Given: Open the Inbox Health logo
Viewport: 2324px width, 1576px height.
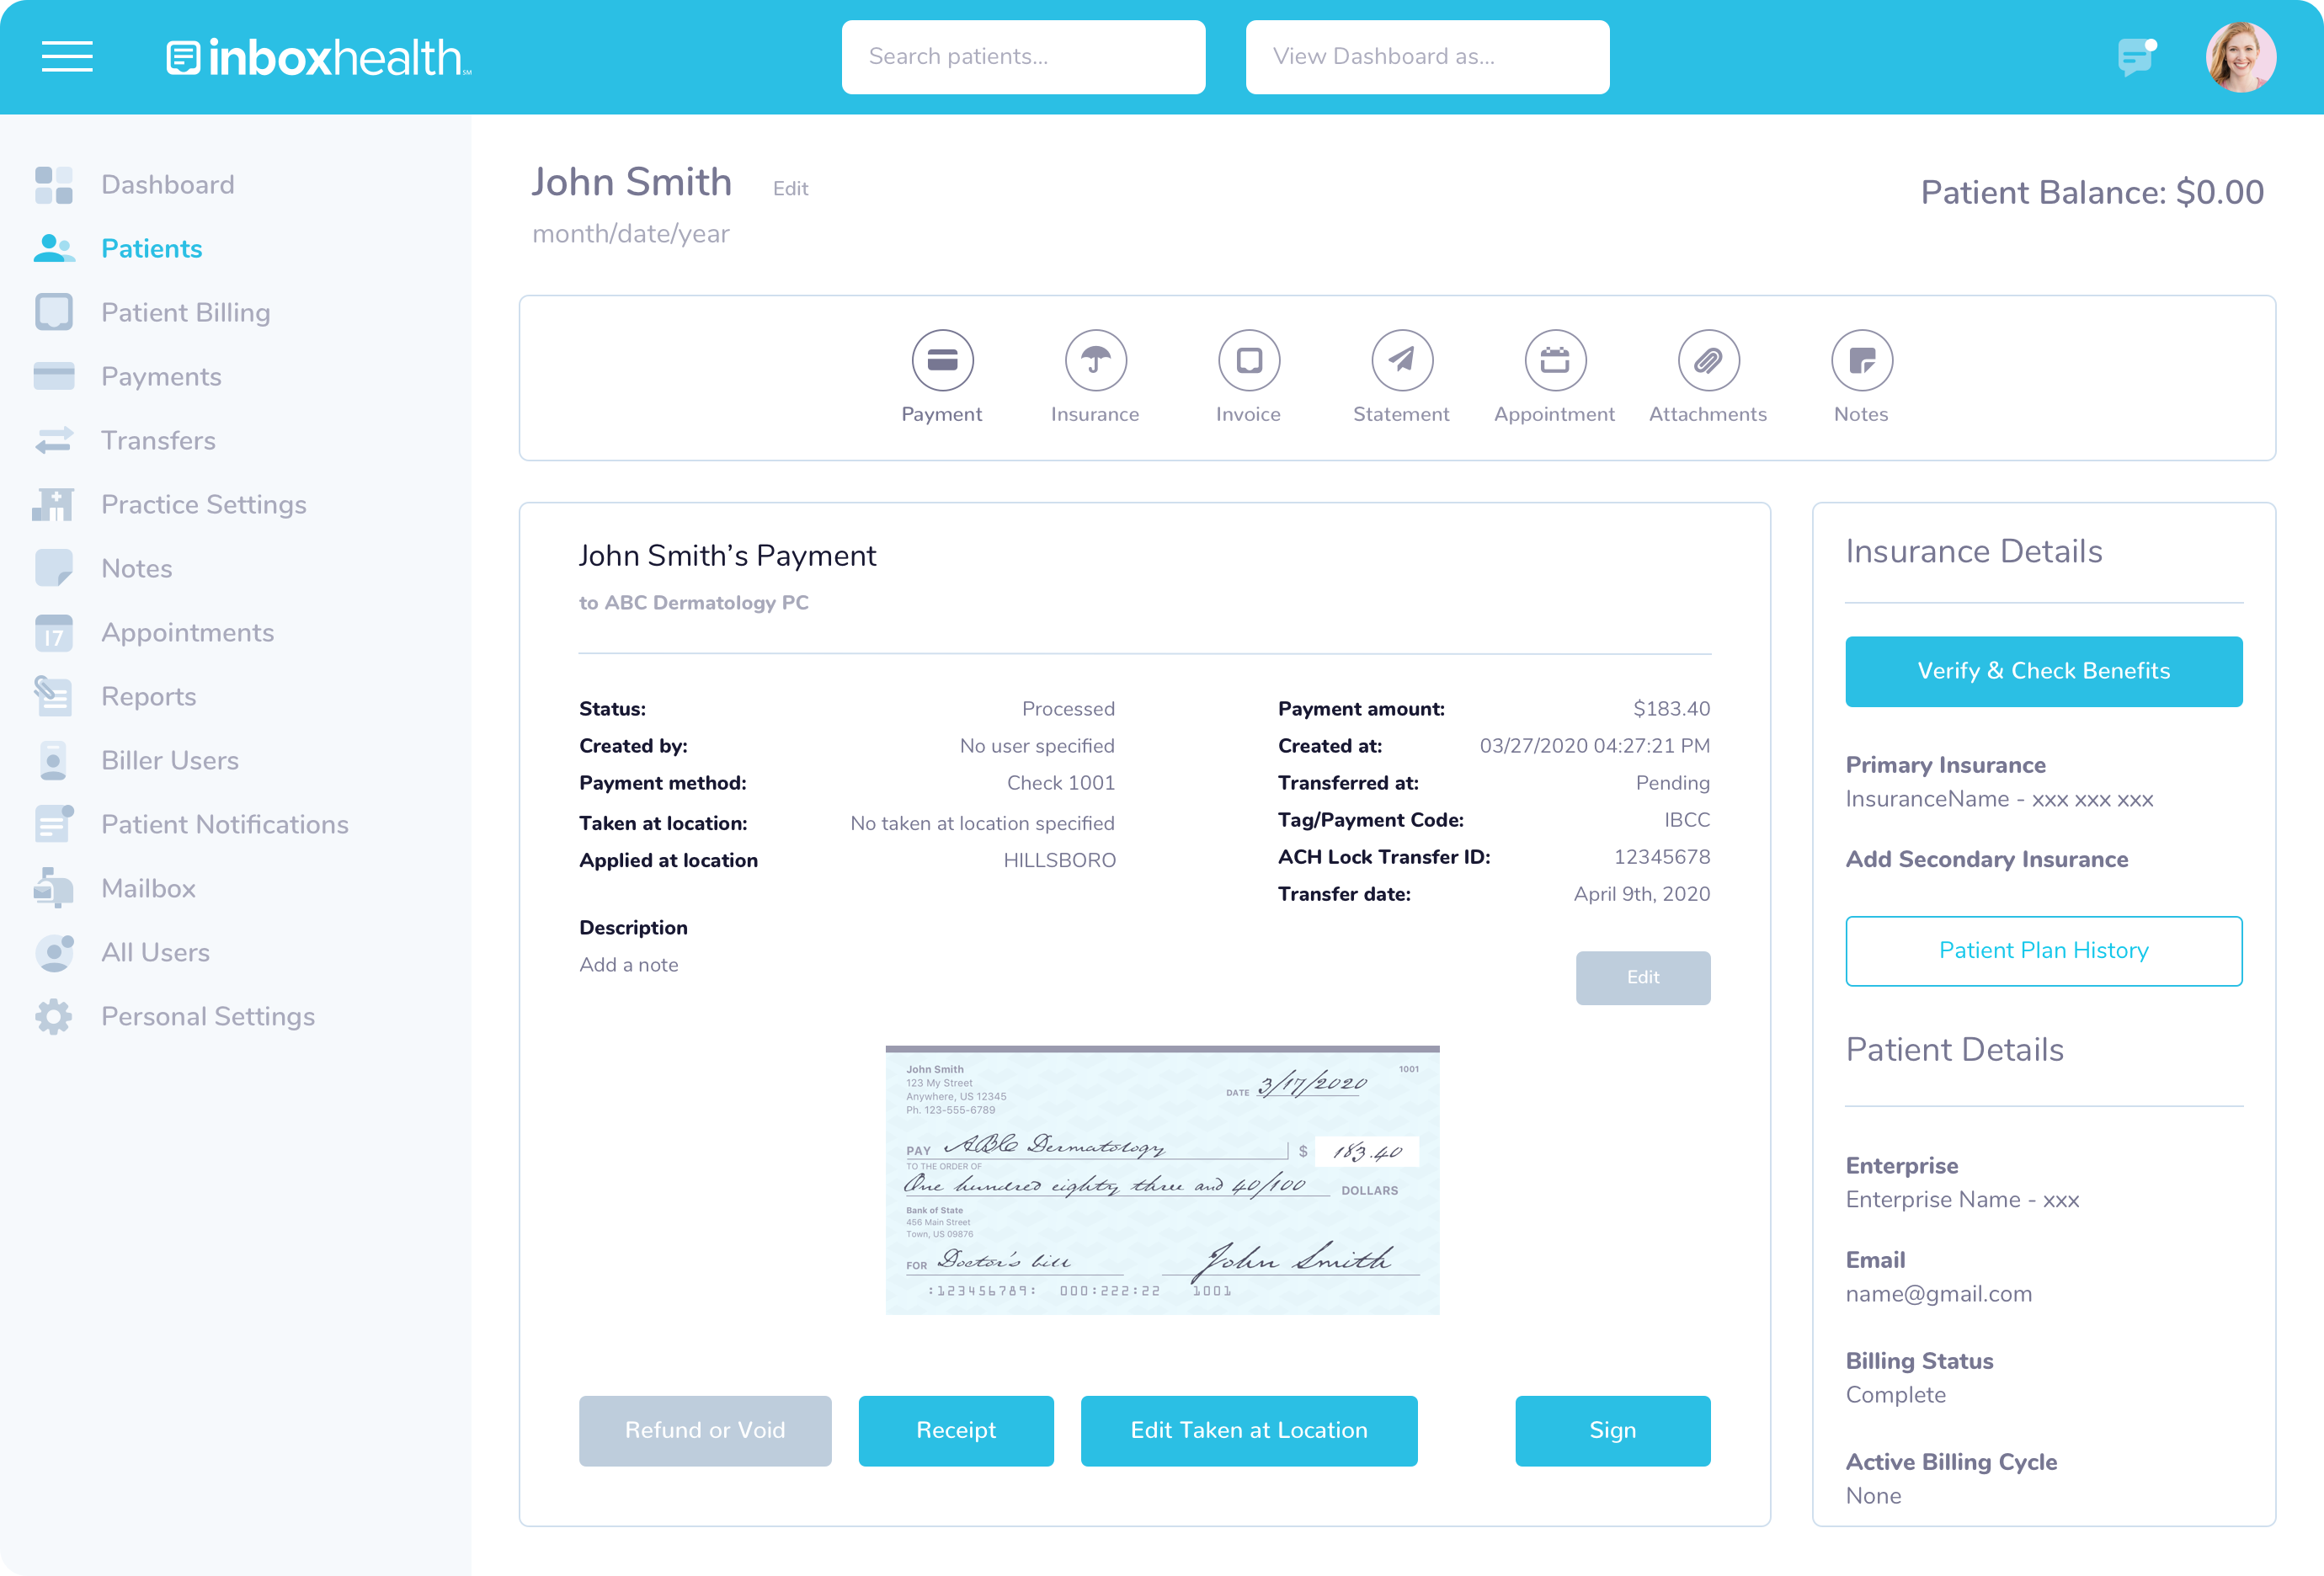Looking at the screenshot, I should (317, 57).
